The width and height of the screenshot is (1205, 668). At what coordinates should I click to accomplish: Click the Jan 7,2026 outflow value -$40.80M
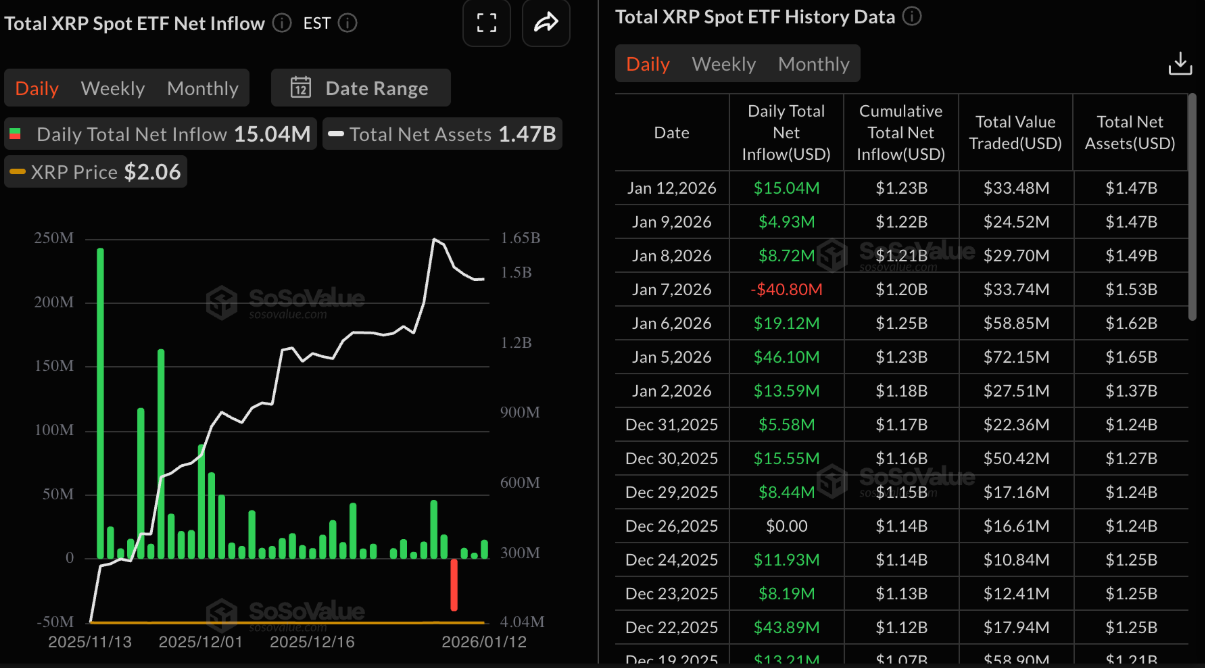tap(787, 289)
